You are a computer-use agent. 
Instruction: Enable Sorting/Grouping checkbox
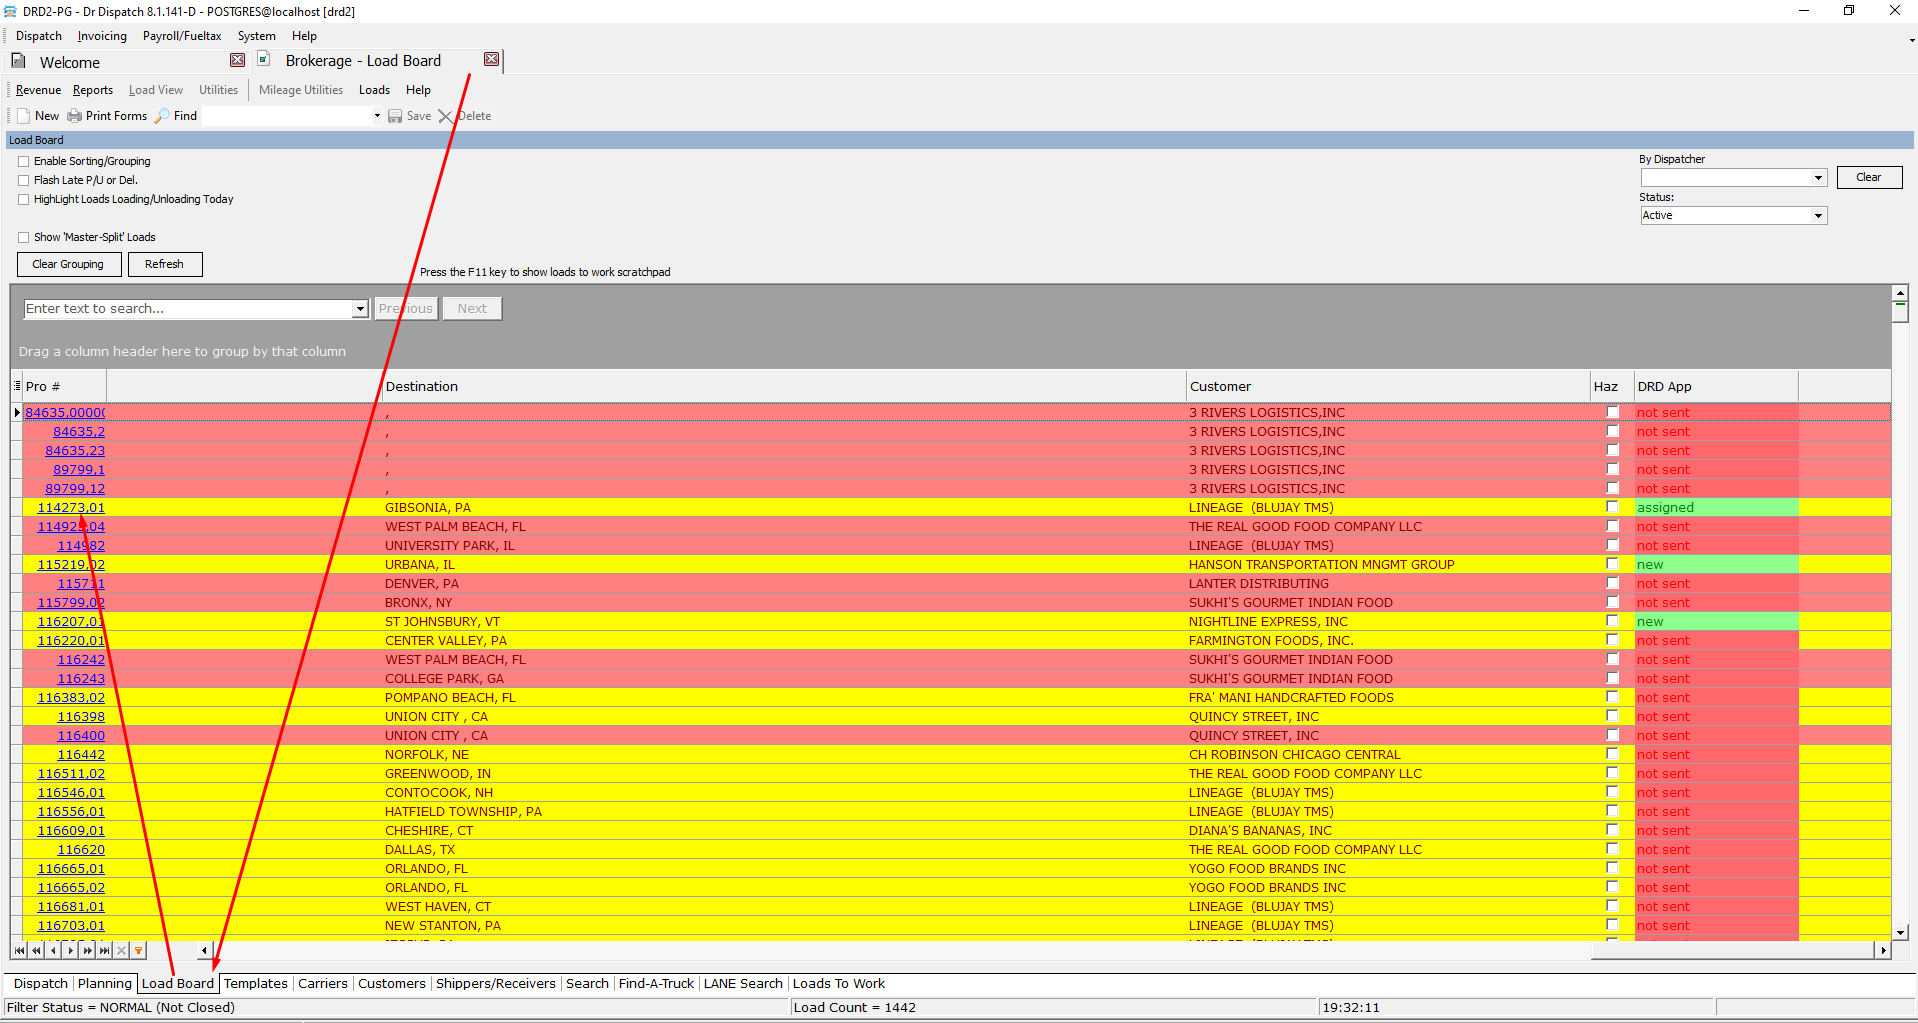(x=24, y=161)
